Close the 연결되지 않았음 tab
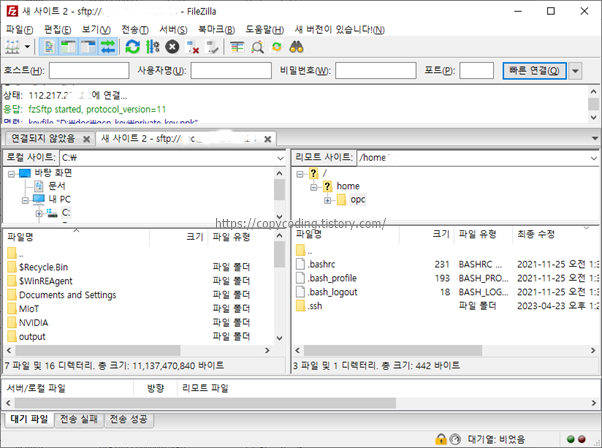The image size is (602, 448). (x=87, y=139)
